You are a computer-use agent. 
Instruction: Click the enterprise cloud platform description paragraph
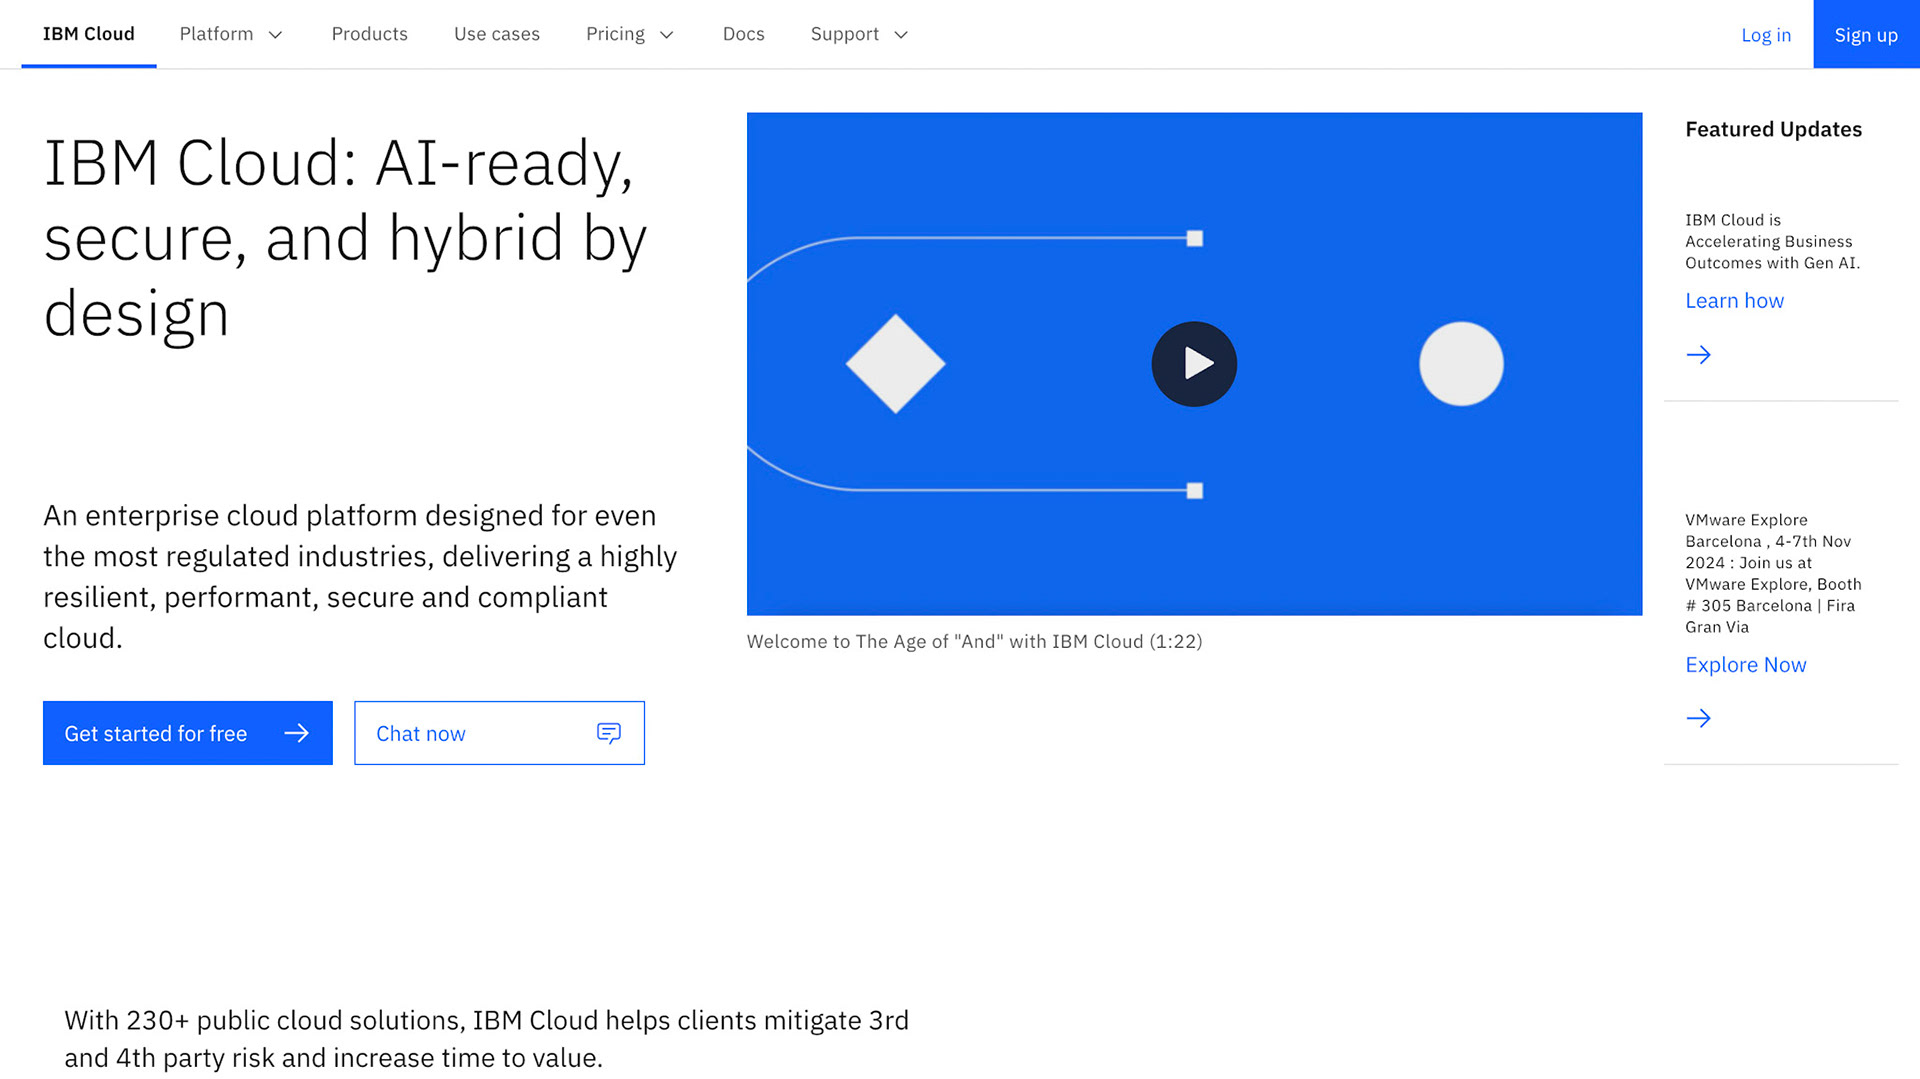pyautogui.click(x=360, y=576)
